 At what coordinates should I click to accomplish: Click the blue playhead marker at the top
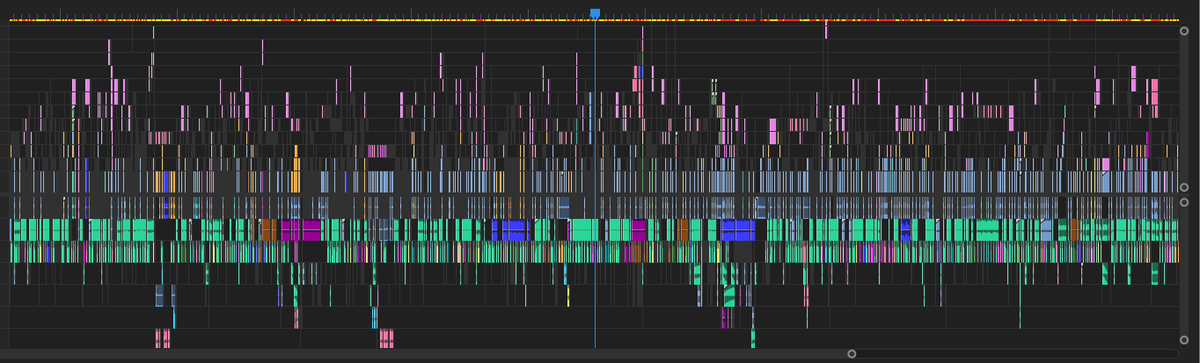pyautogui.click(x=595, y=14)
